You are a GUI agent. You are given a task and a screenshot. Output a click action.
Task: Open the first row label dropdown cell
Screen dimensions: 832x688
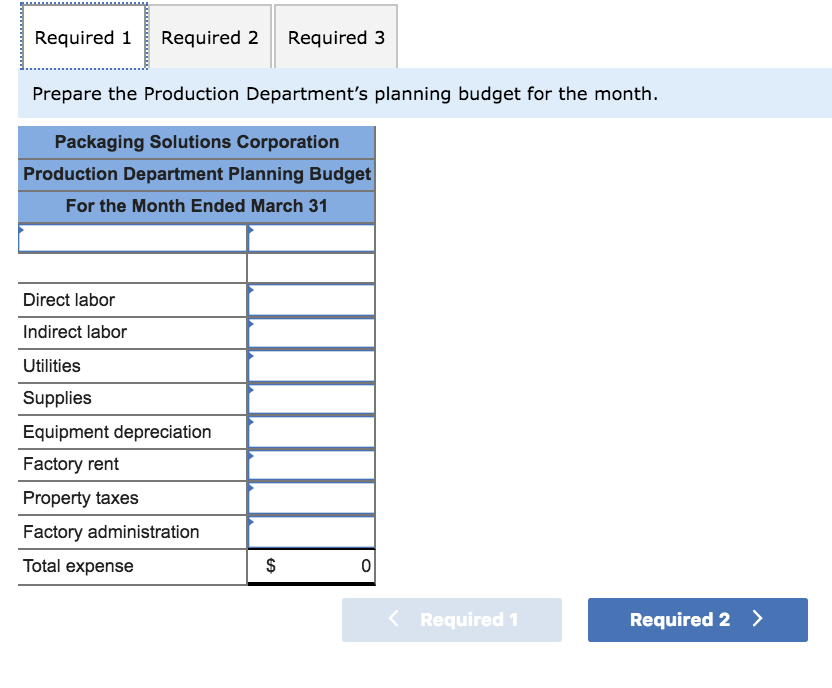[133, 238]
